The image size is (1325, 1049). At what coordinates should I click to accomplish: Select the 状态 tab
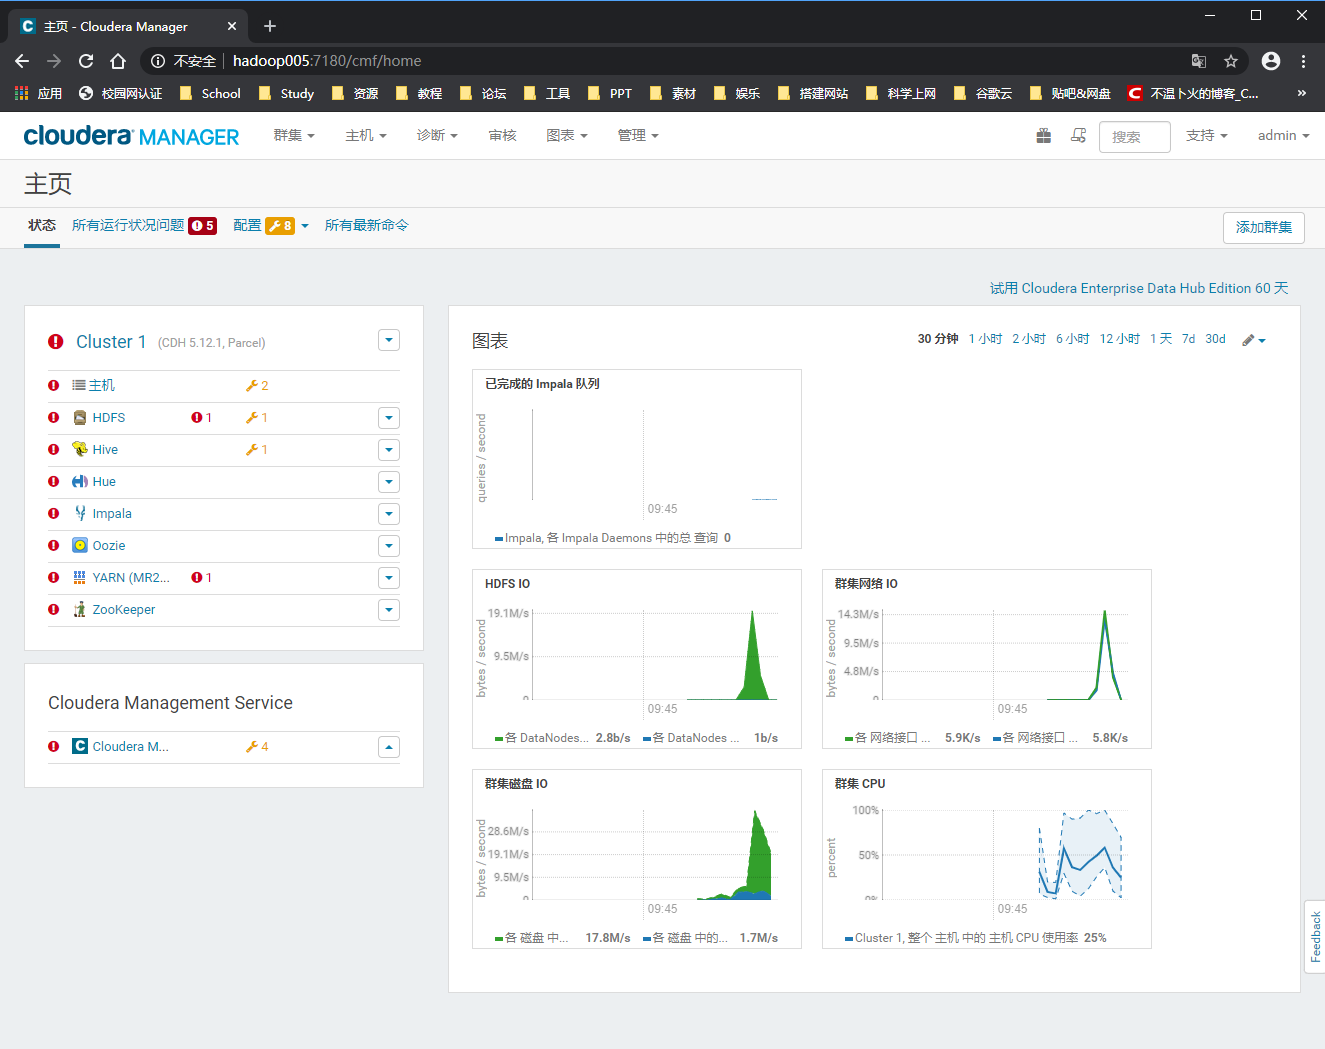(x=42, y=226)
